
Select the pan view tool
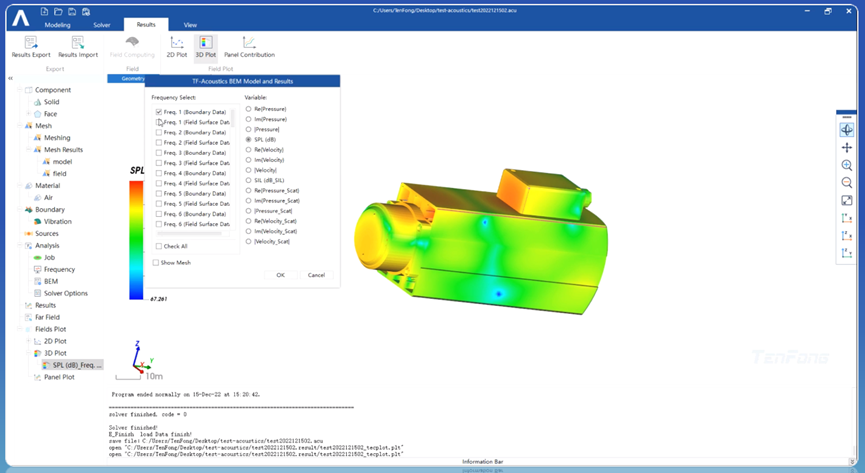pos(847,147)
